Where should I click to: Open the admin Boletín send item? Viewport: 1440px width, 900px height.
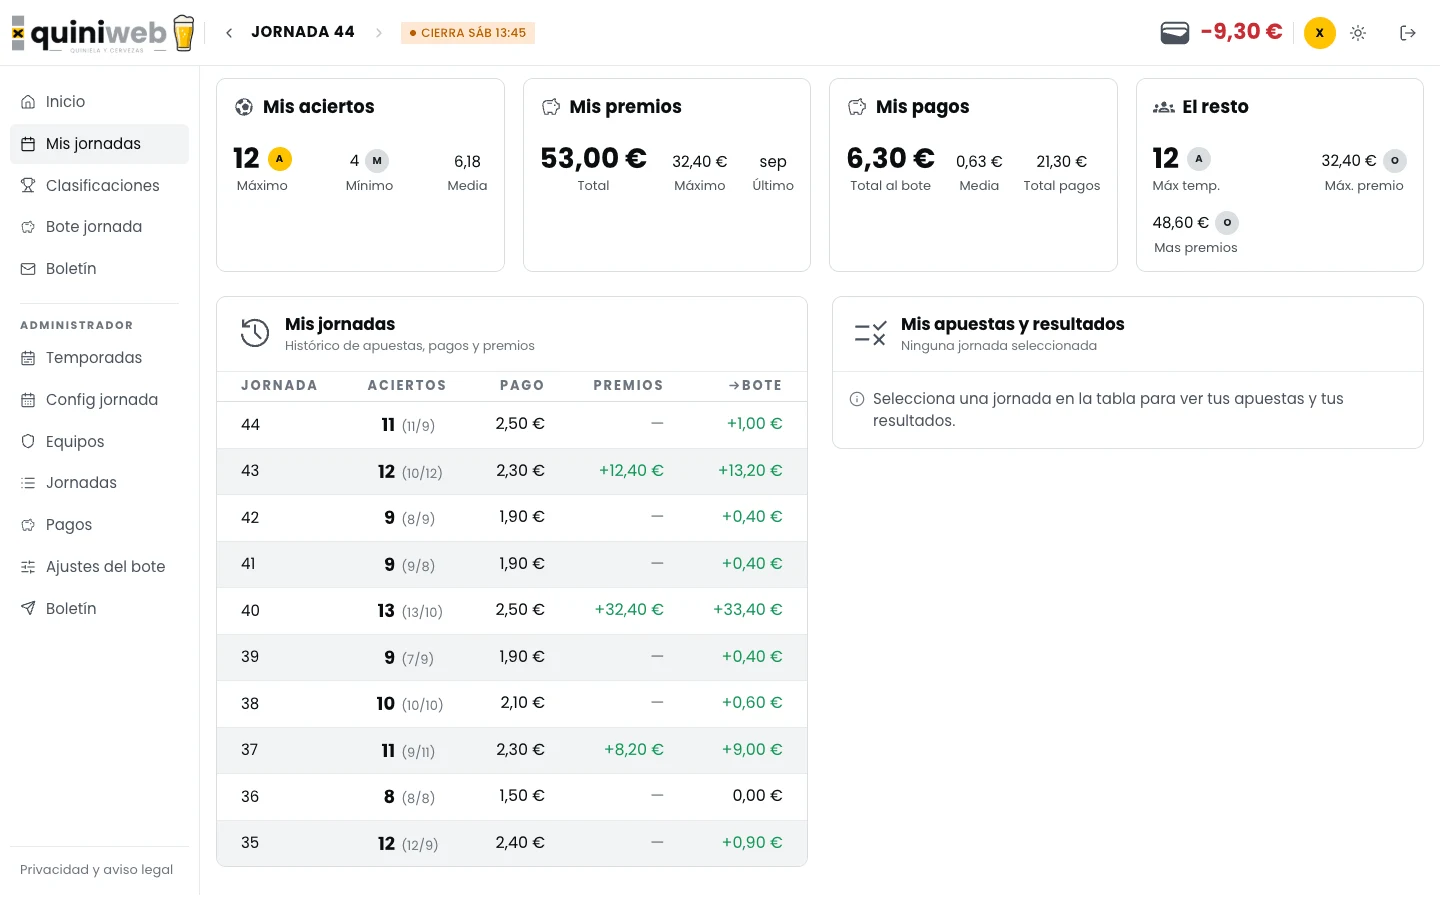99,609
